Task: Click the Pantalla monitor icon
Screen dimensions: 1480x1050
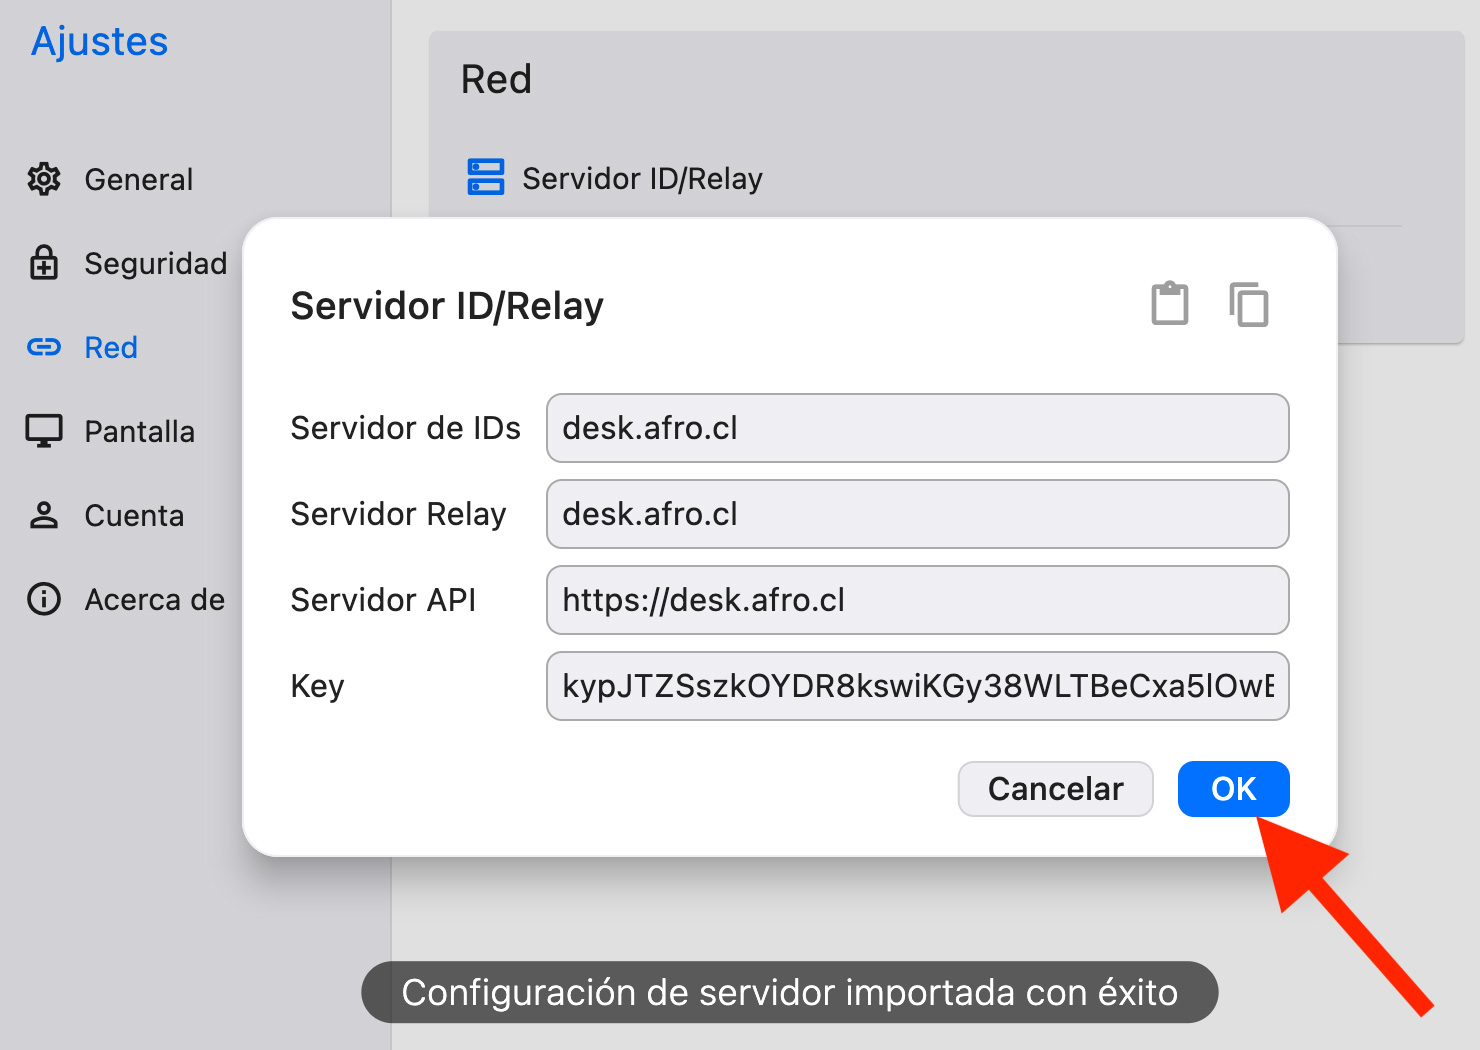Action: (44, 431)
